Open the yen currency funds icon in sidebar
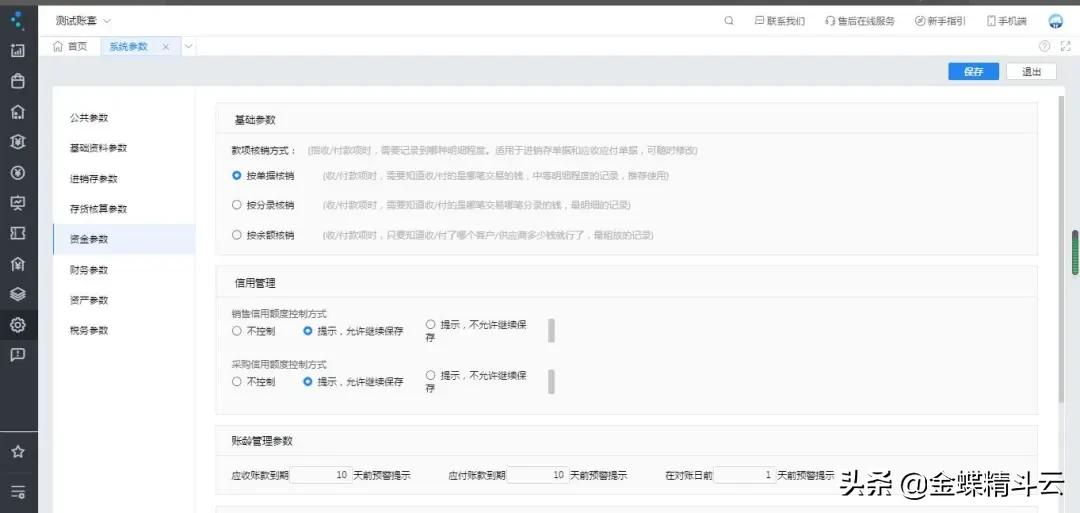 tap(18, 172)
